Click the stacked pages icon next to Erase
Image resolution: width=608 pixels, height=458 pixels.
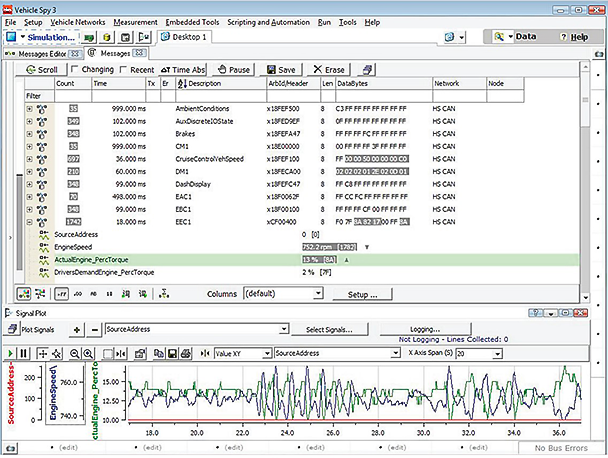coord(367,70)
